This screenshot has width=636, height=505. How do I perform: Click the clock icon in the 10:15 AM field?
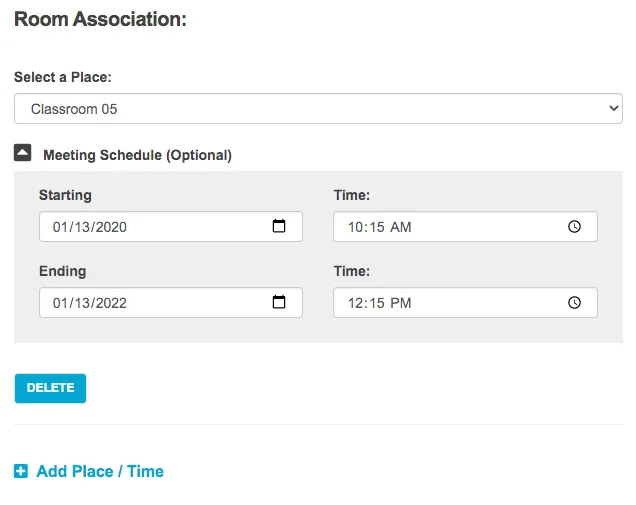[574, 227]
